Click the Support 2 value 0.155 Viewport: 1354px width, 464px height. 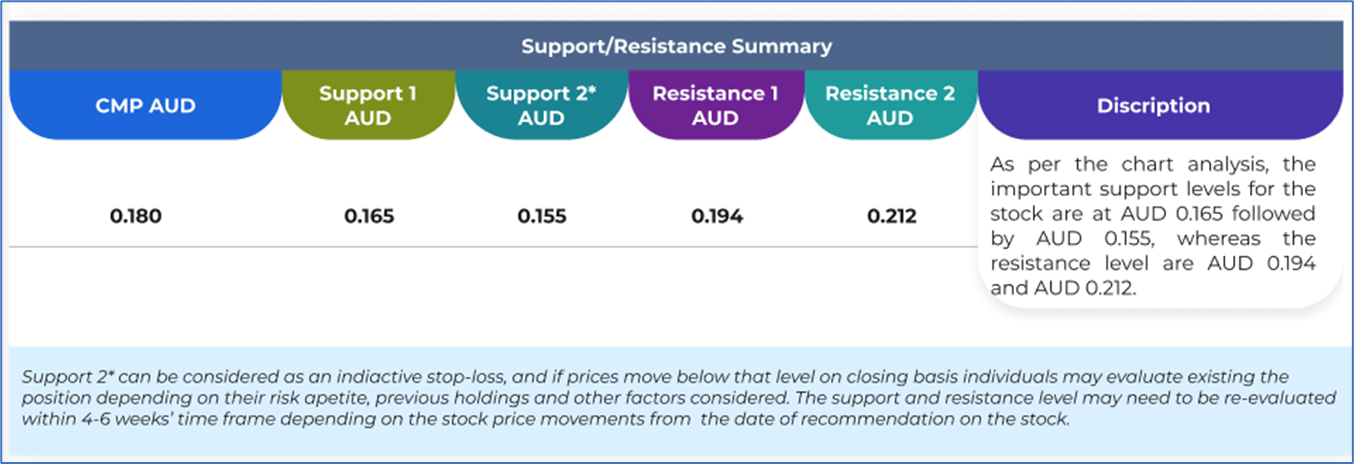(543, 216)
